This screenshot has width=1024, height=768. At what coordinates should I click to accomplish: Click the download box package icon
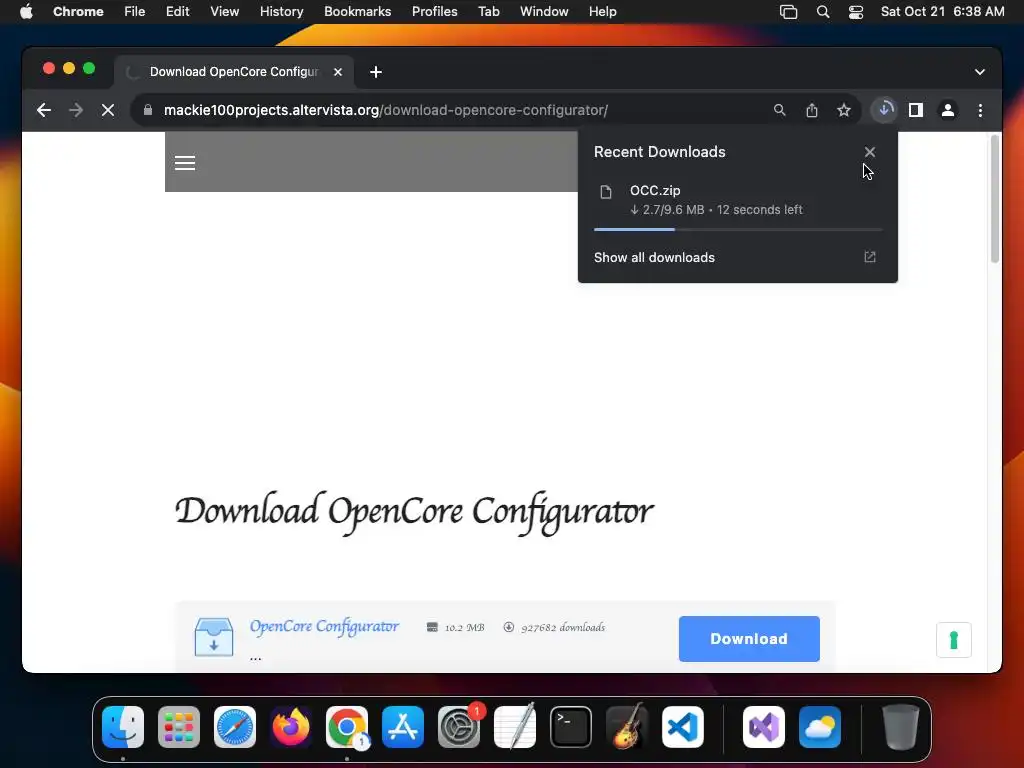click(x=214, y=637)
